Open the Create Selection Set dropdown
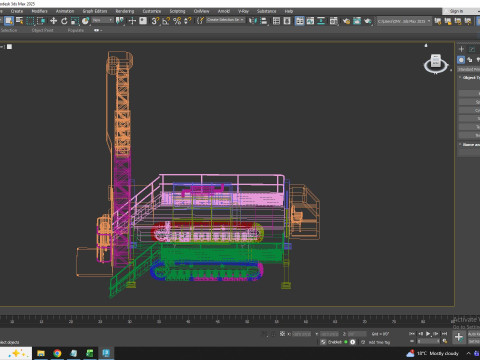The width and height of the screenshot is (480, 360). (225, 20)
